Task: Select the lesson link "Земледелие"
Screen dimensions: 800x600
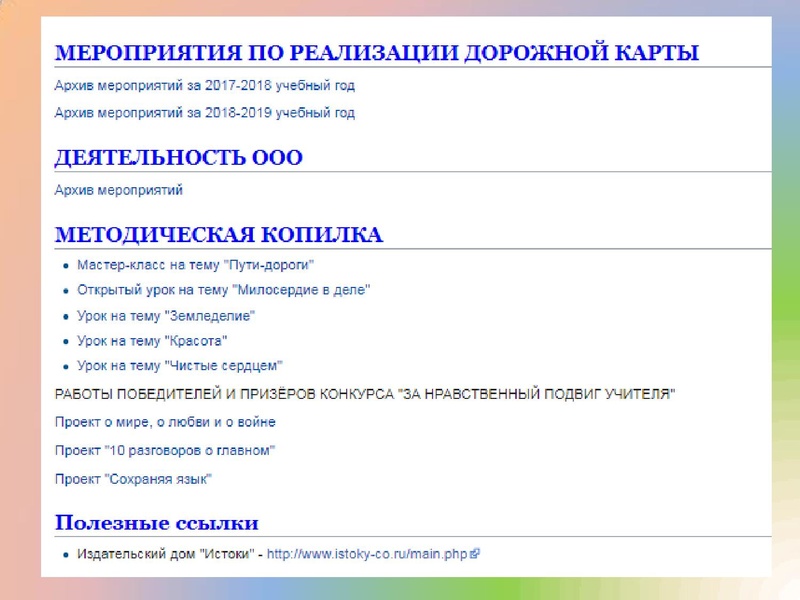Action: coord(166,315)
